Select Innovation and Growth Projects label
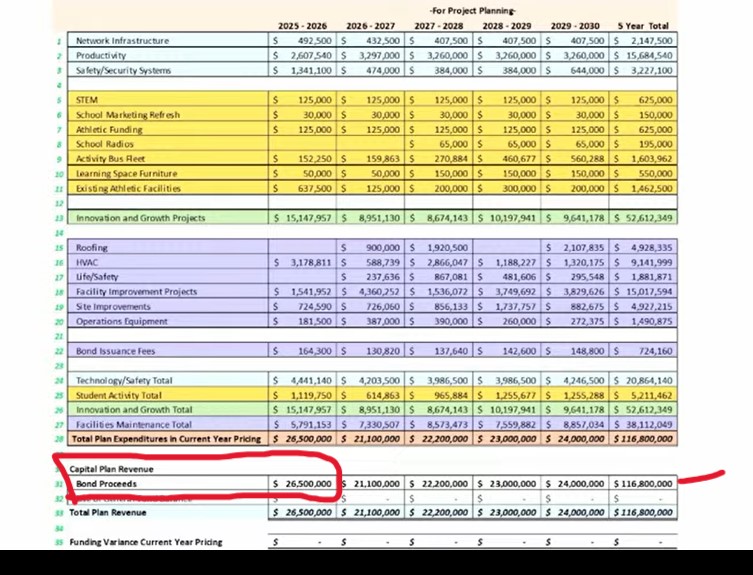753x575 pixels. pyautogui.click(x=140, y=218)
